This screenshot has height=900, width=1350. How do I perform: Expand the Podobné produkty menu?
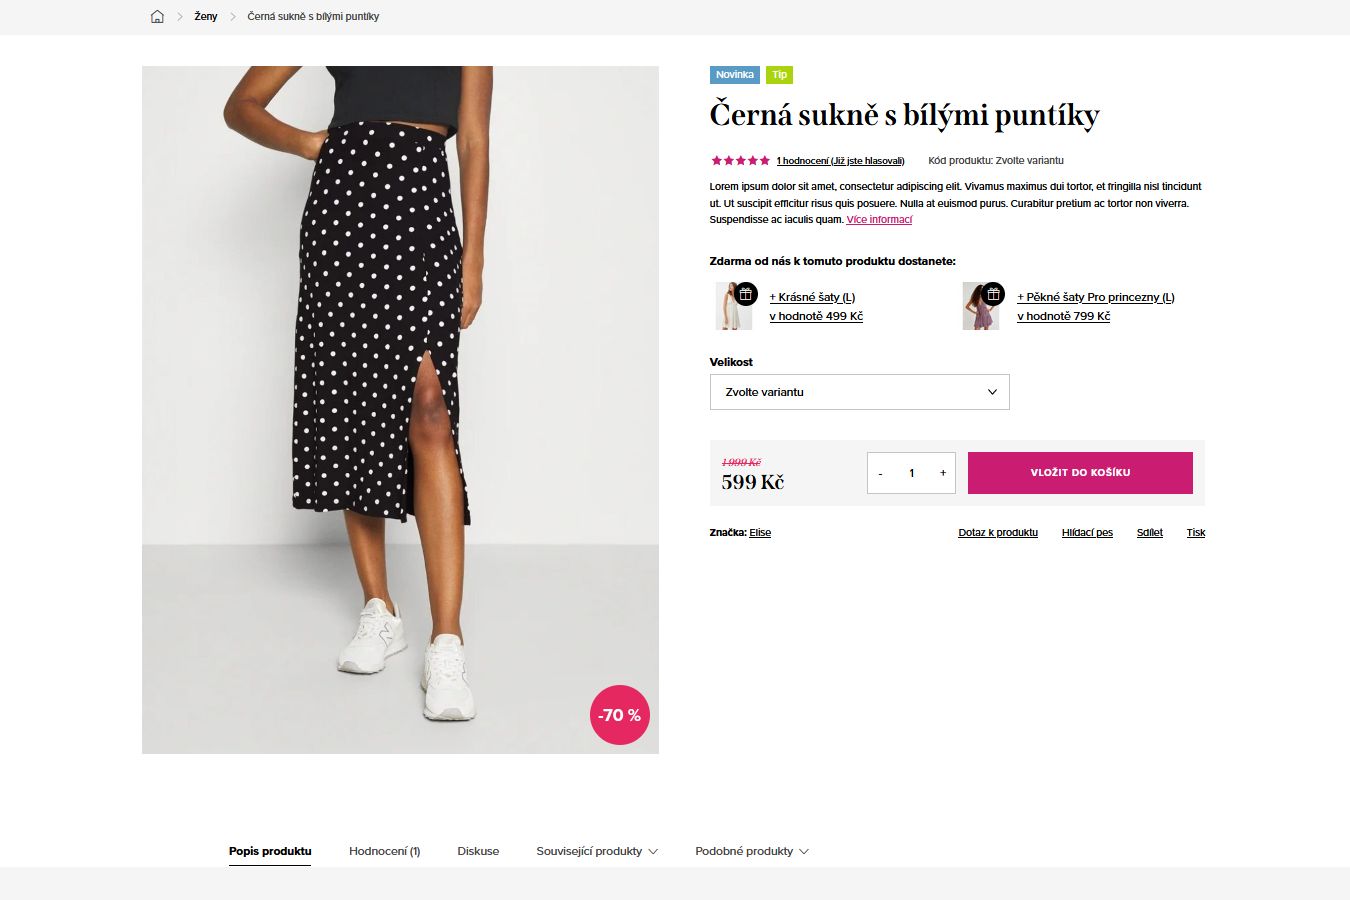tap(752, 851)
